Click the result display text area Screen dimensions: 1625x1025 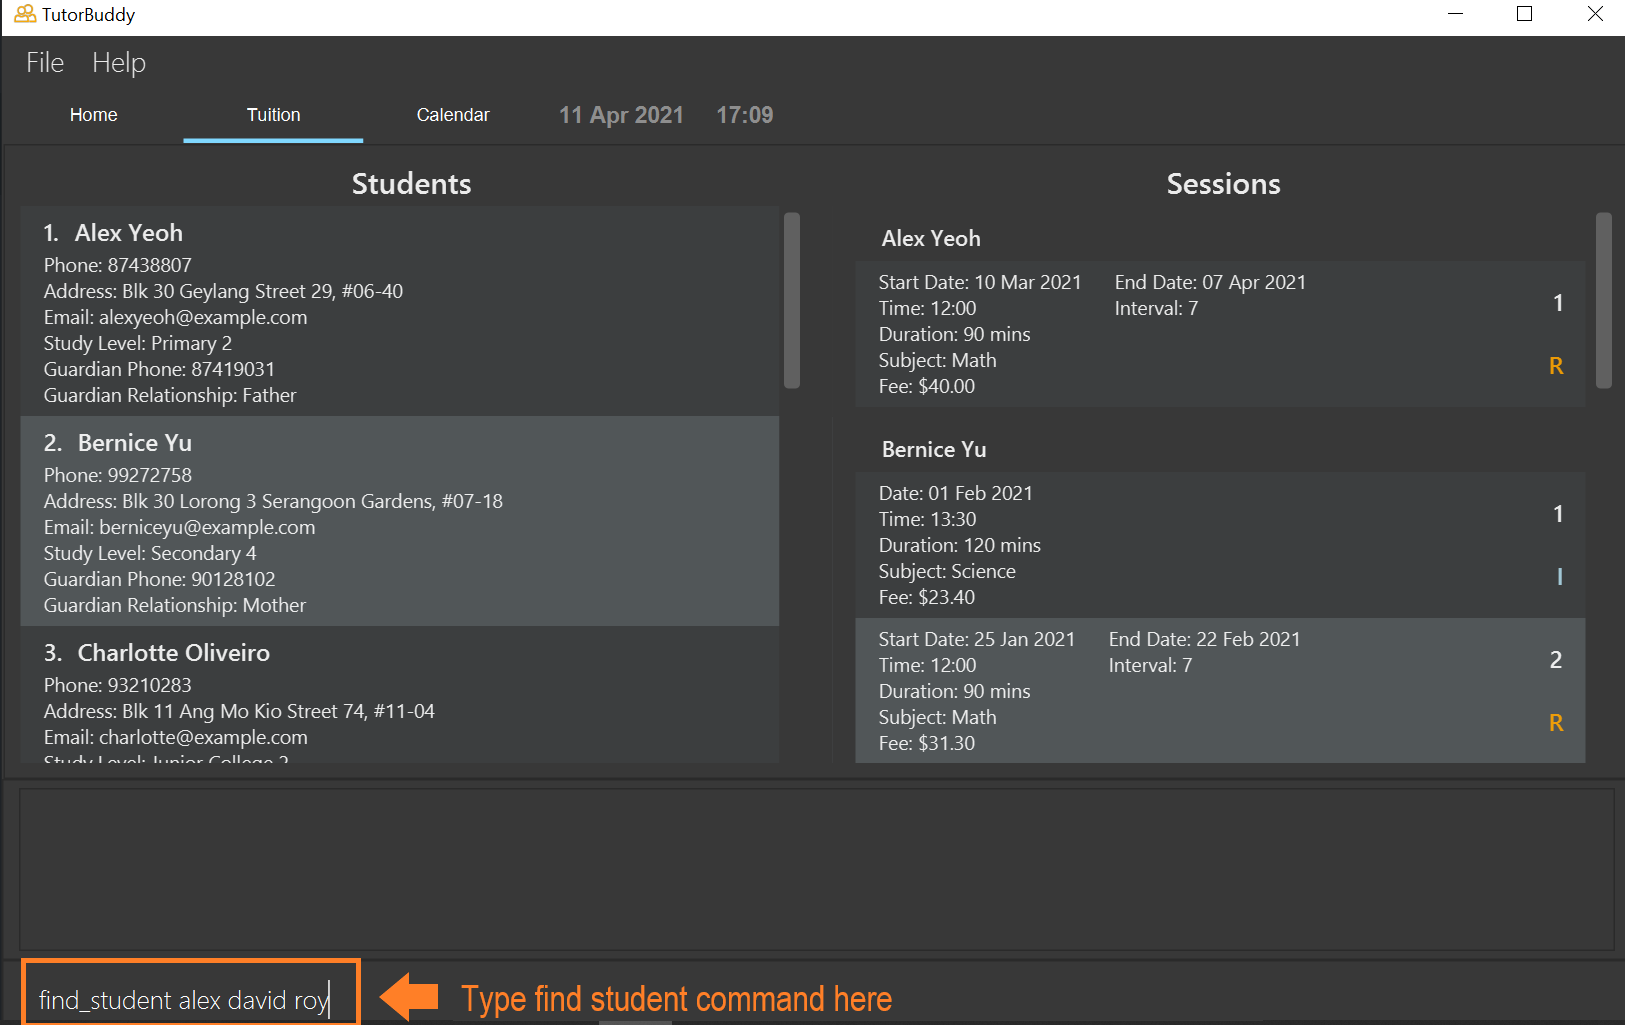[x=817, y=869]
